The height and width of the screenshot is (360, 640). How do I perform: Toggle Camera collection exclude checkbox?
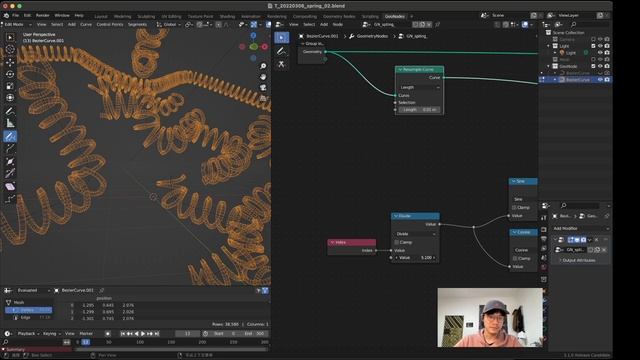[x=593, y=39]
